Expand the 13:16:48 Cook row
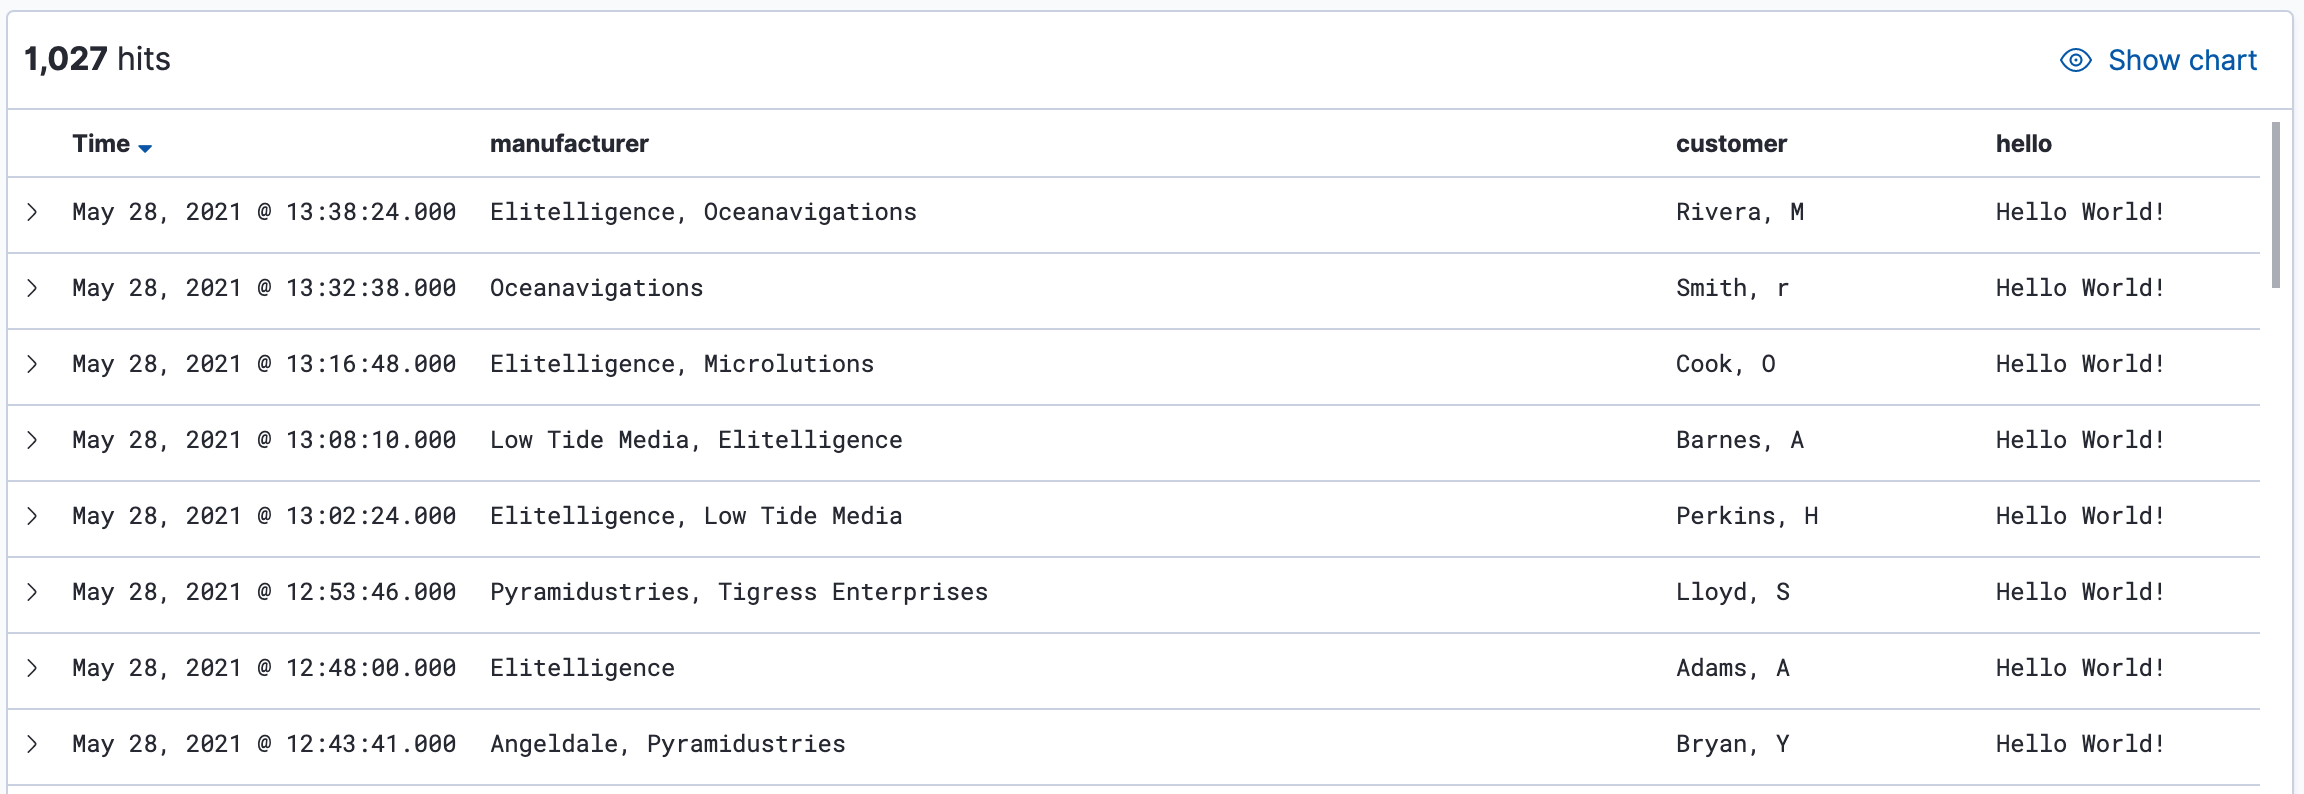The height and width of the screenshot is (794, 2304). coord(33,364)
